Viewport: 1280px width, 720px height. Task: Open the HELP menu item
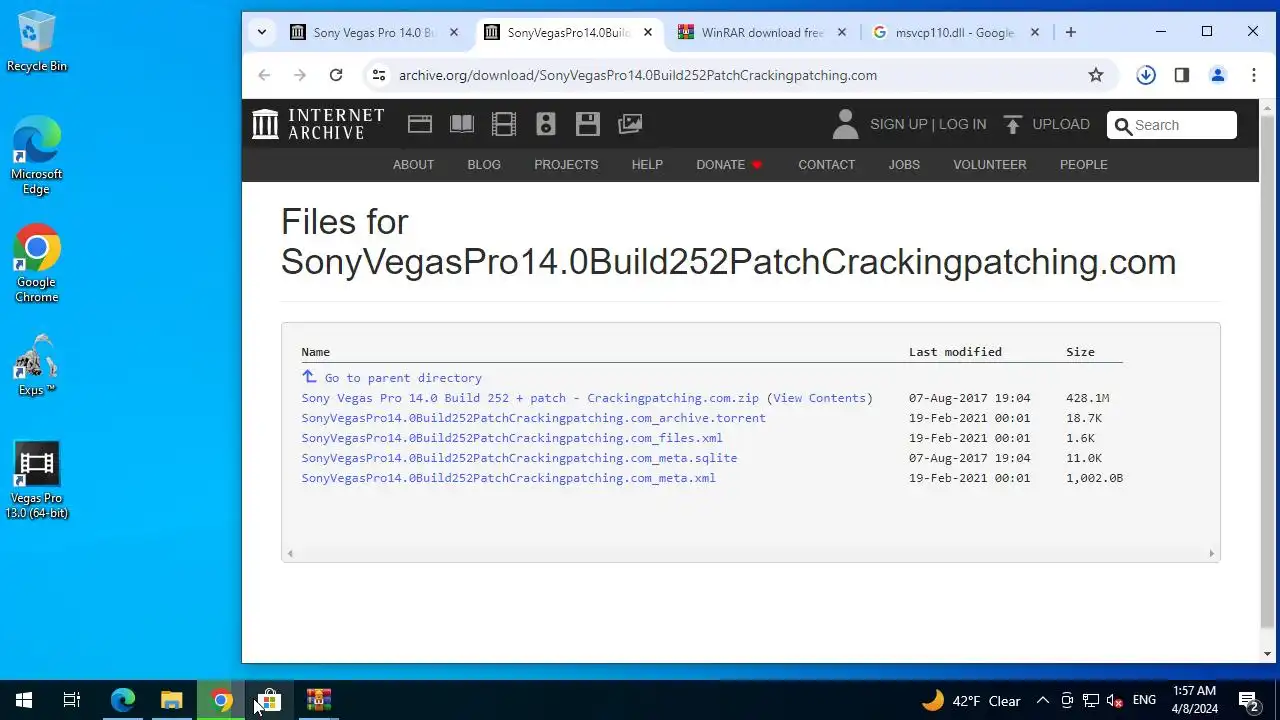click(x=647, y=164)
